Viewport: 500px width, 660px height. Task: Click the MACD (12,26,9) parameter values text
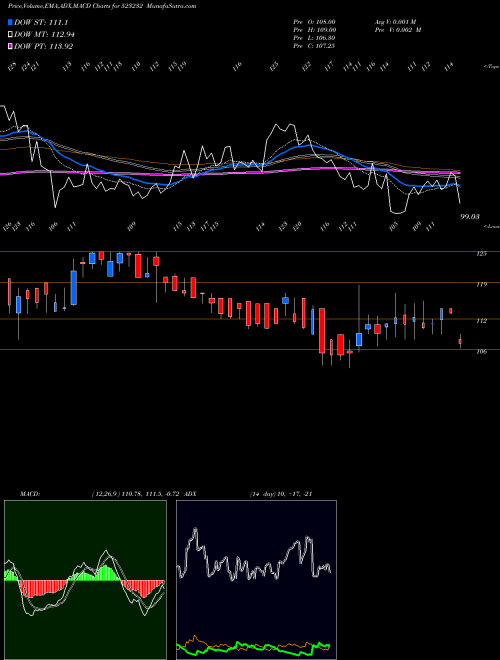pos(138,494)
